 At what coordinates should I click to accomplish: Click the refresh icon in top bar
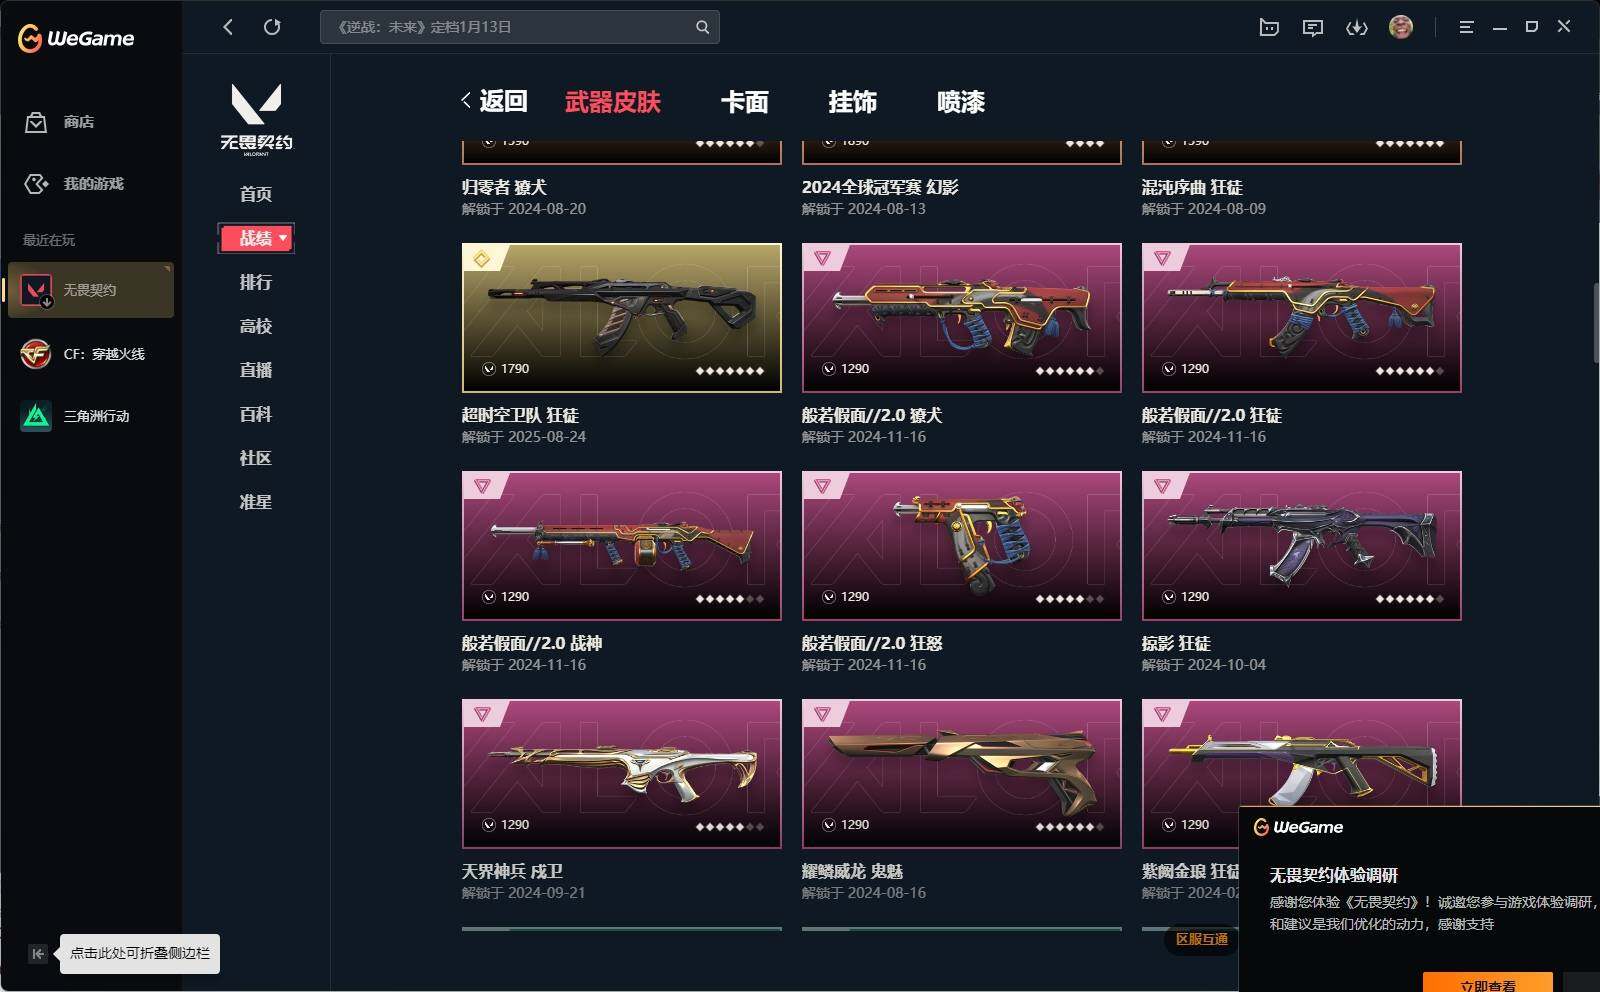tap(272, 27)
